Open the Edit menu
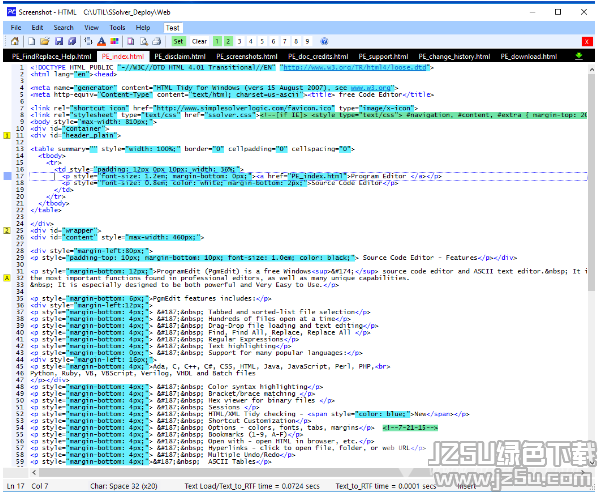This screenshot has height=492, width=598. [37, 27]
